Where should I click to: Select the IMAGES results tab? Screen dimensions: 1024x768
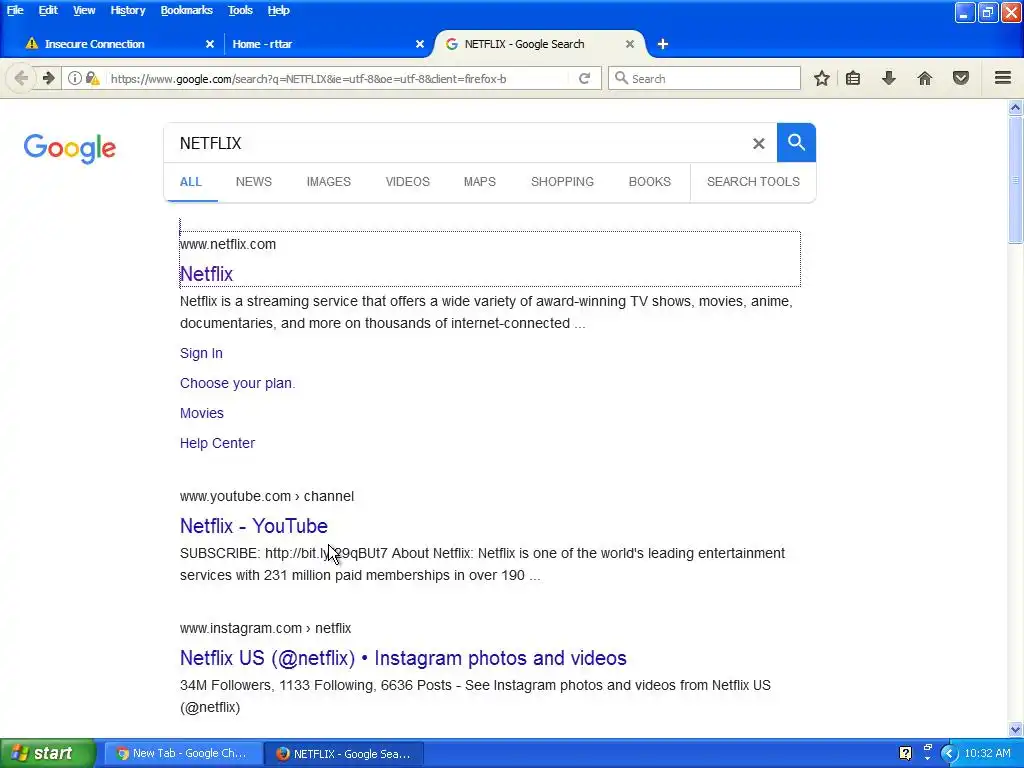point(328,182)
